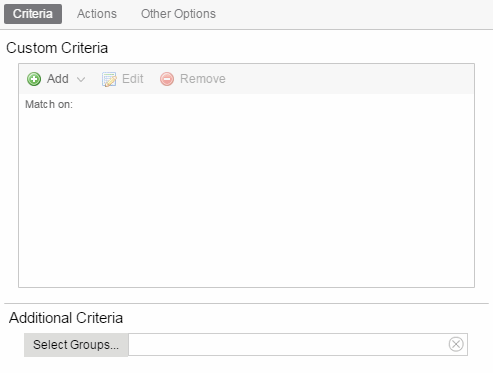Click the Match on: label

pos(49,104)
